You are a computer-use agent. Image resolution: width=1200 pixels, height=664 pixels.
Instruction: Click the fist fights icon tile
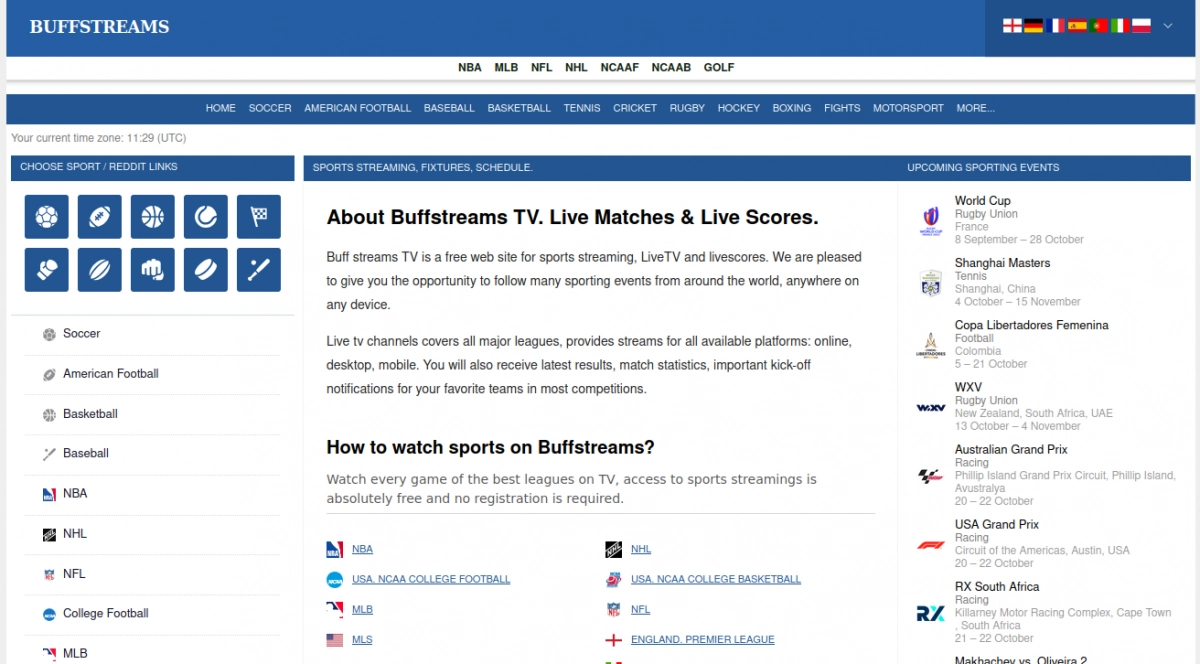tap(153, 270)
